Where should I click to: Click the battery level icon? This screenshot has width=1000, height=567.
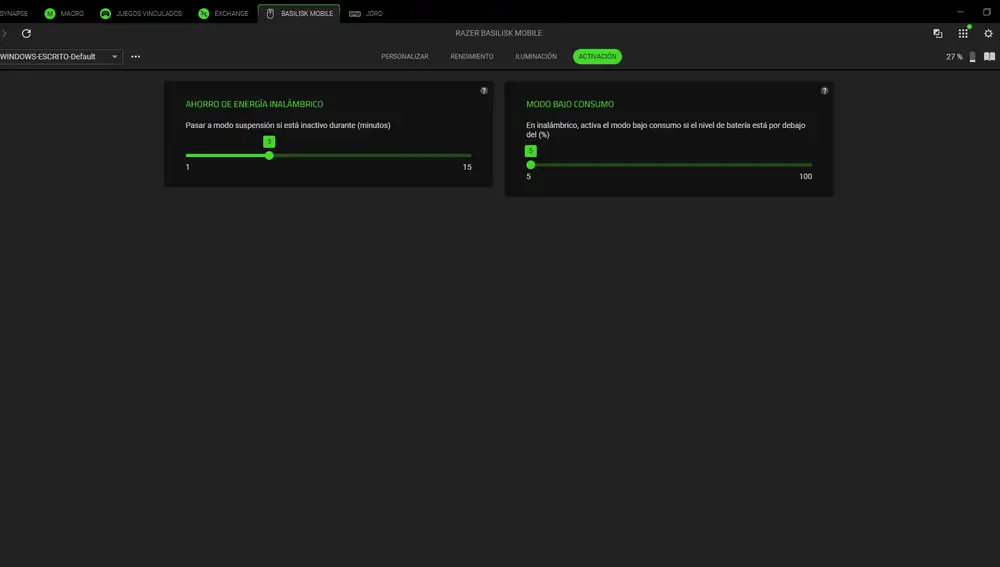(x=973, y=57)
